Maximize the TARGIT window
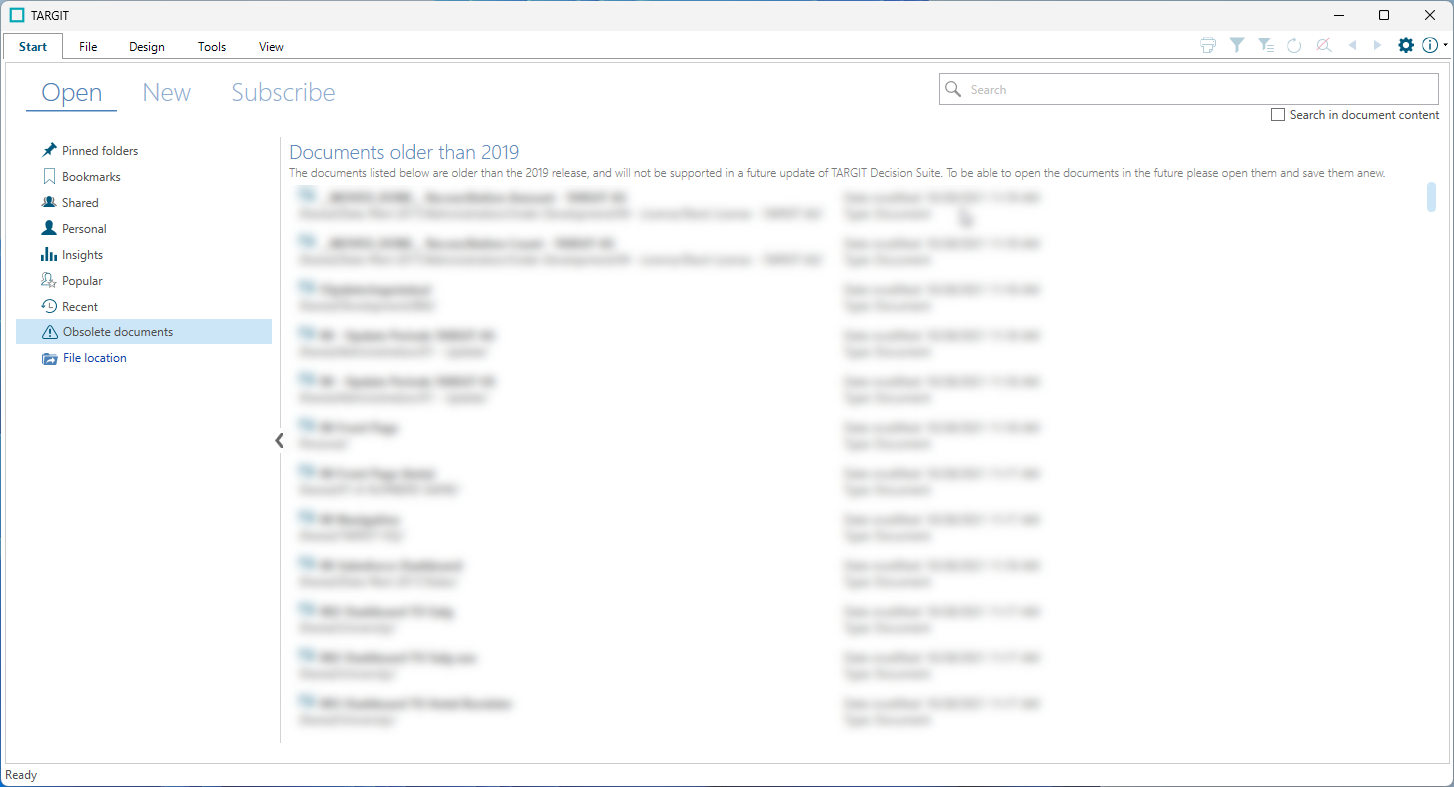This screenshot has height=787, width=1454. tap(1384, 15)
